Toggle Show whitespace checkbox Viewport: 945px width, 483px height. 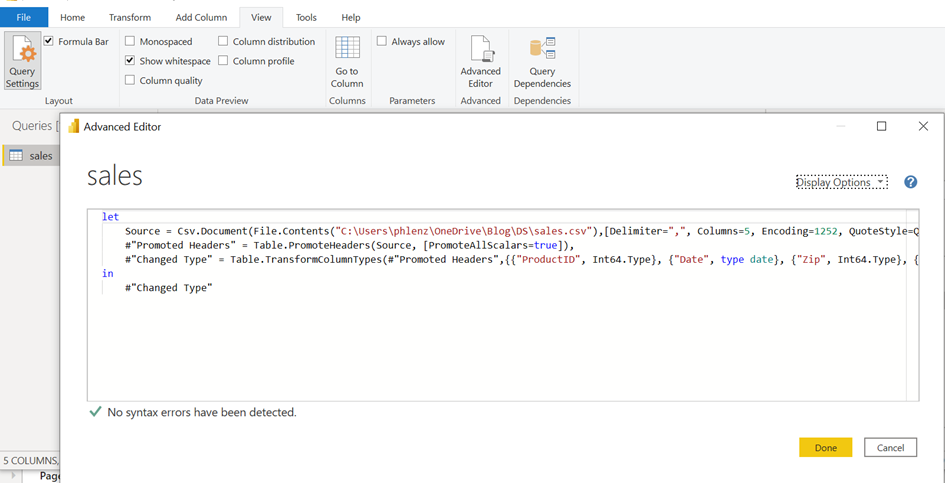(130, 61)
